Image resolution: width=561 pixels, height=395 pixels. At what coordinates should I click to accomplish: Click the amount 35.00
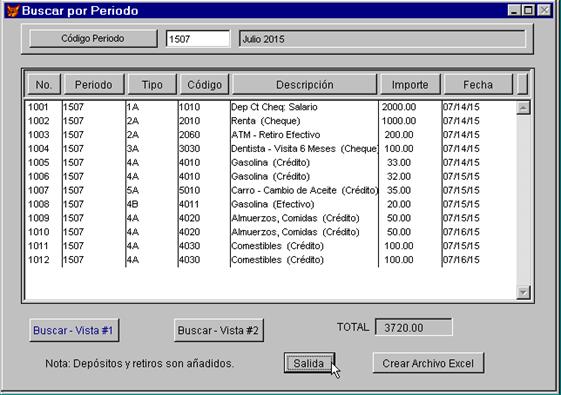pos(399,190)
